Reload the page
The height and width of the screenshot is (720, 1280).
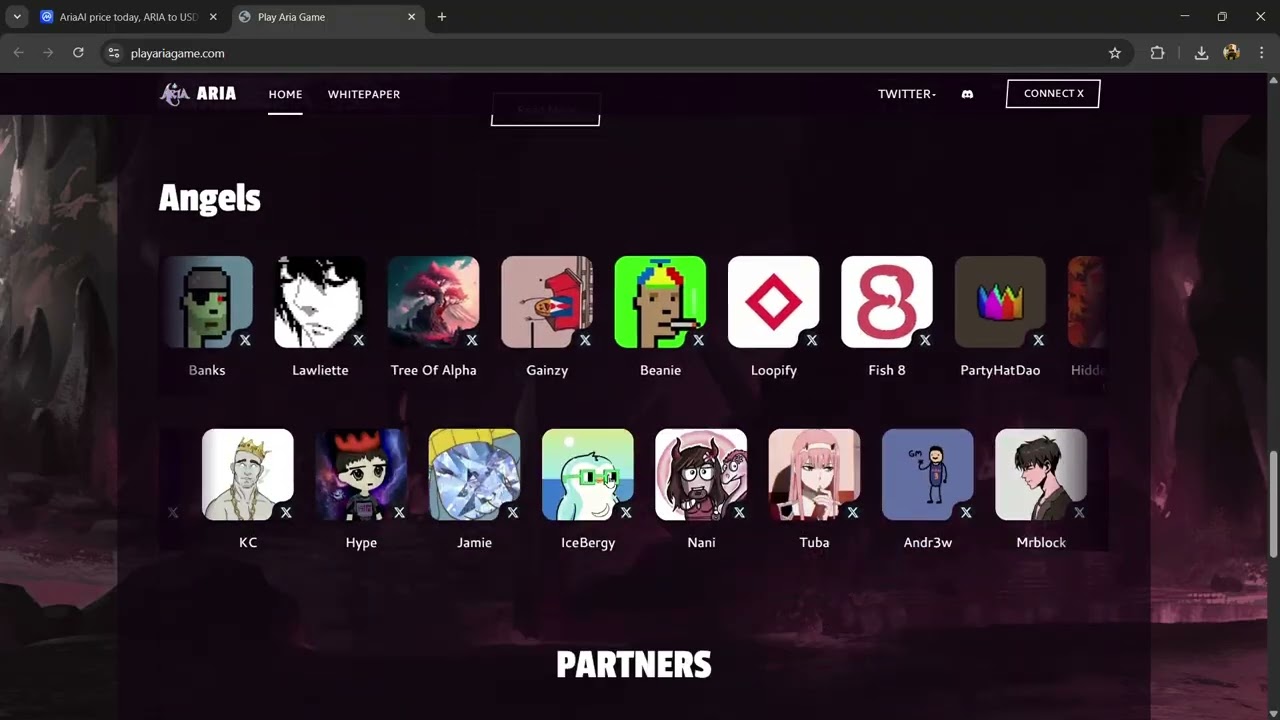(78, 53)
